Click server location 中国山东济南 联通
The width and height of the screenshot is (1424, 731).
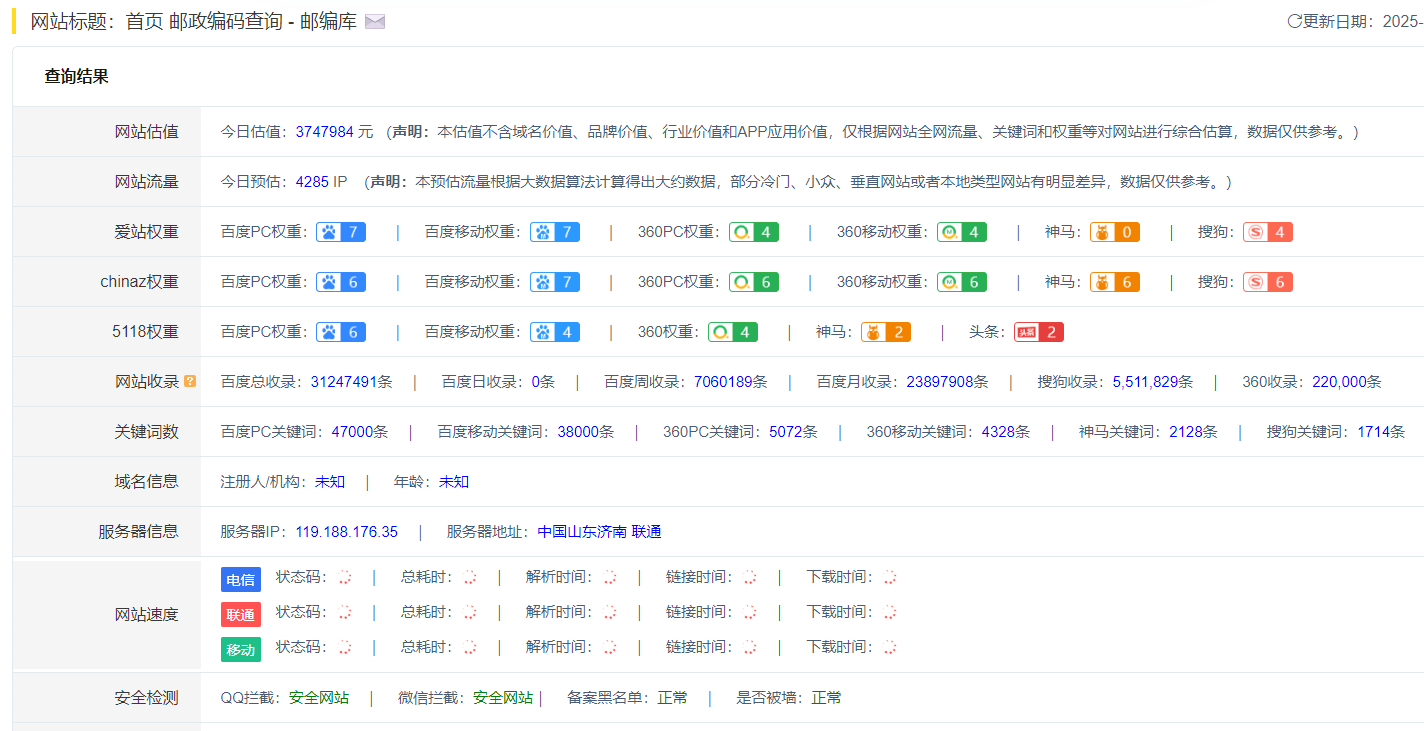pos(599,531)
